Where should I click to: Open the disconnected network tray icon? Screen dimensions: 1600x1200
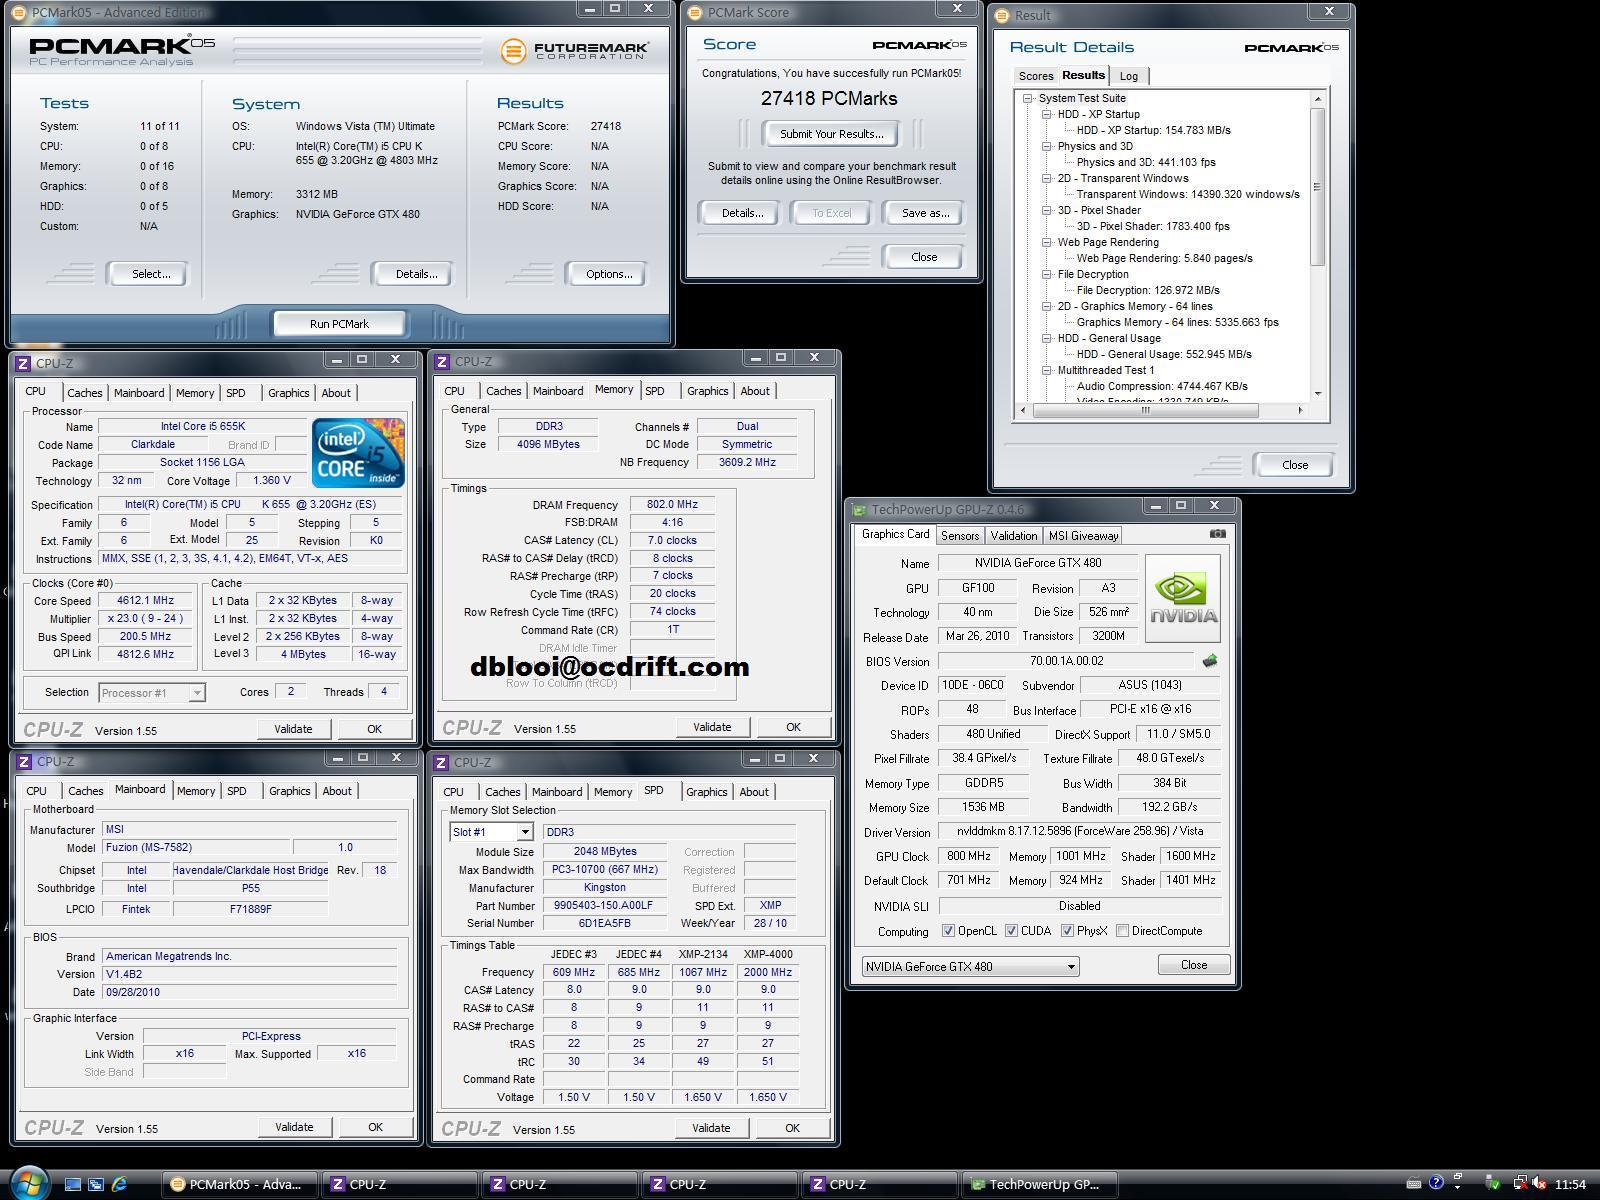click(1519, 1184)
